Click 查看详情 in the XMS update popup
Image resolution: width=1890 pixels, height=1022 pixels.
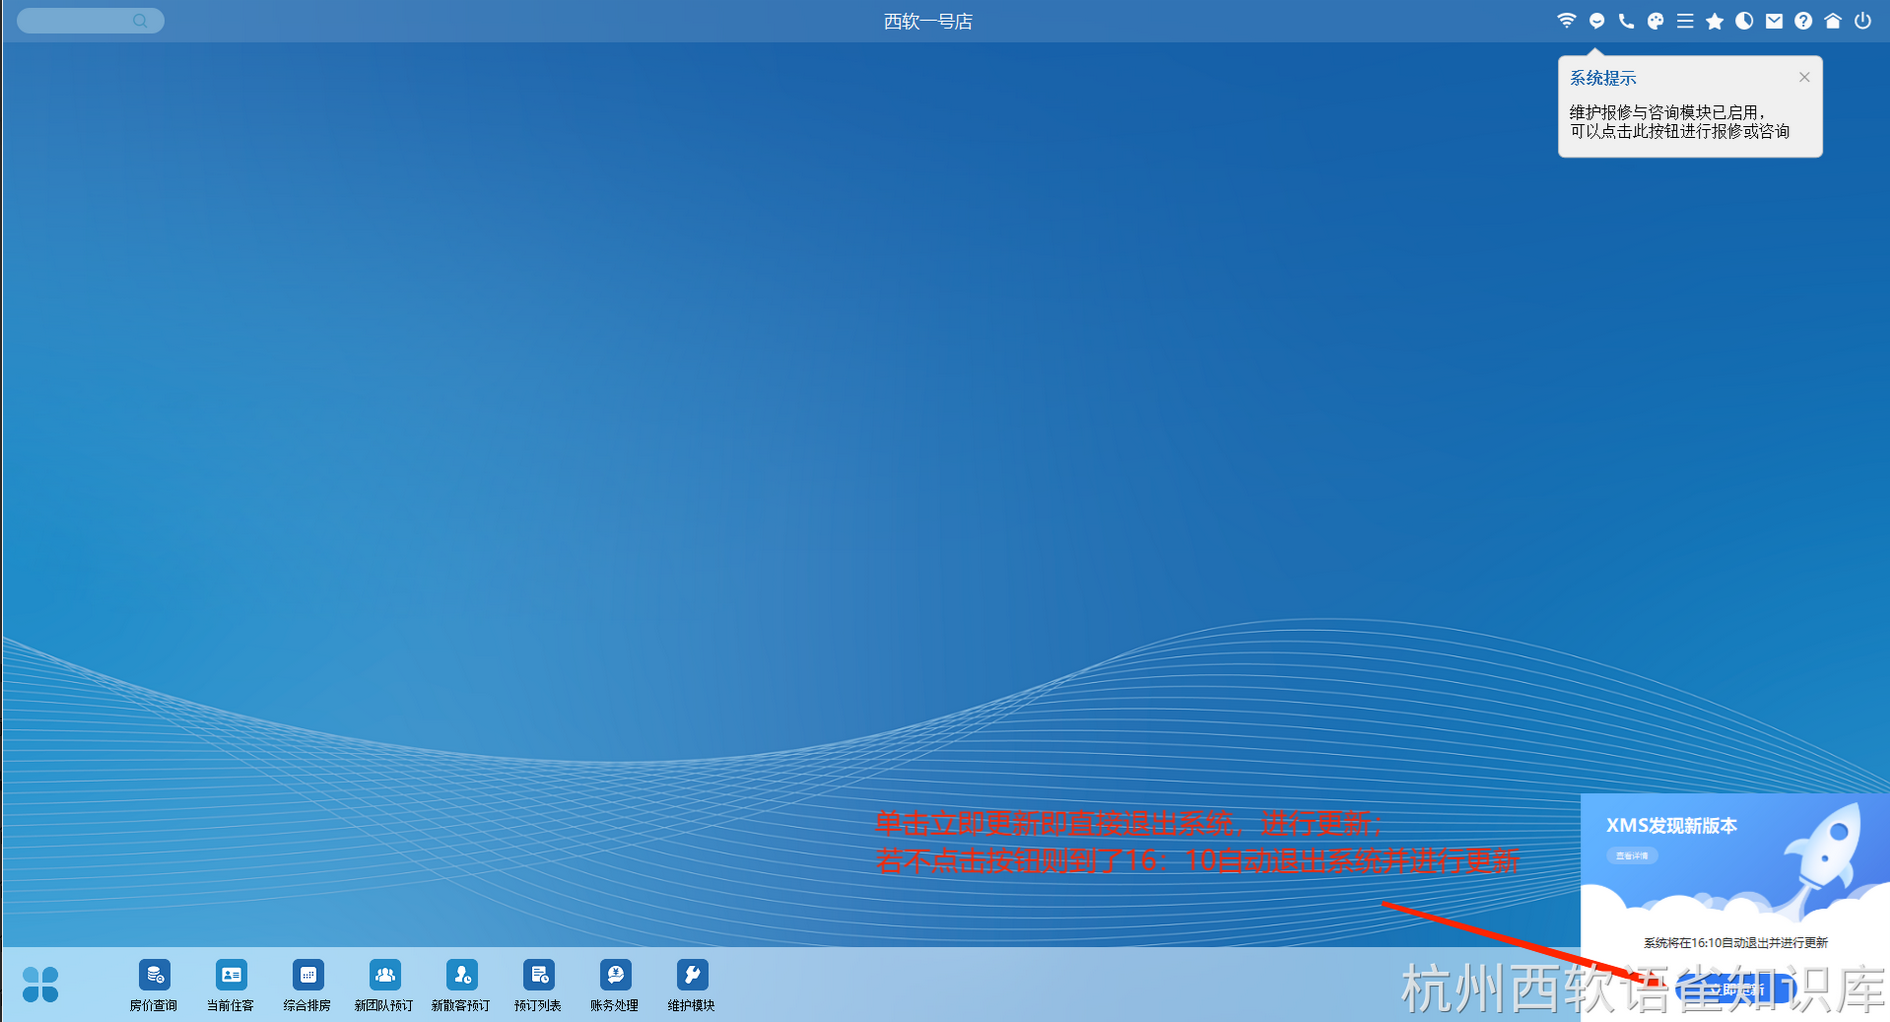(x=1632, y=856)
